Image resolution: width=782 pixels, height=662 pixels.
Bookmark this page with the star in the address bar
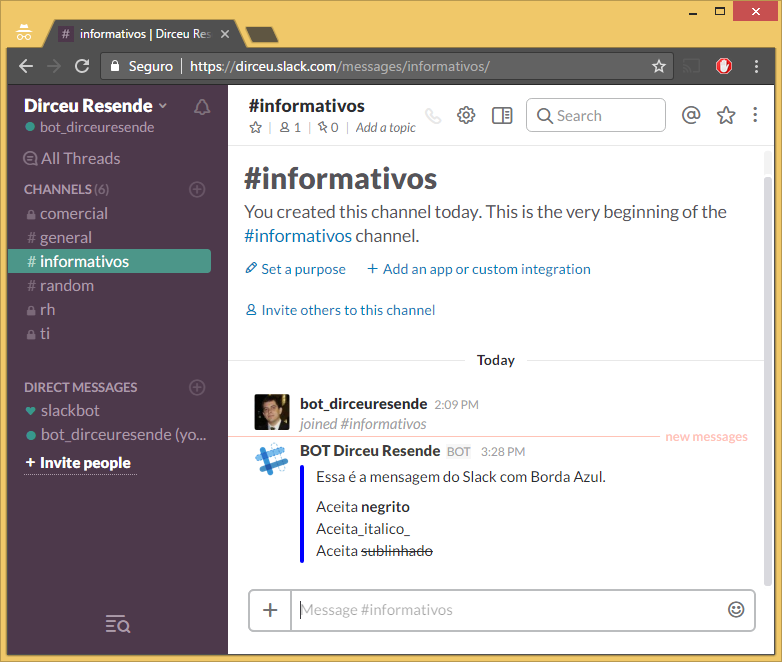pos(658,66)
